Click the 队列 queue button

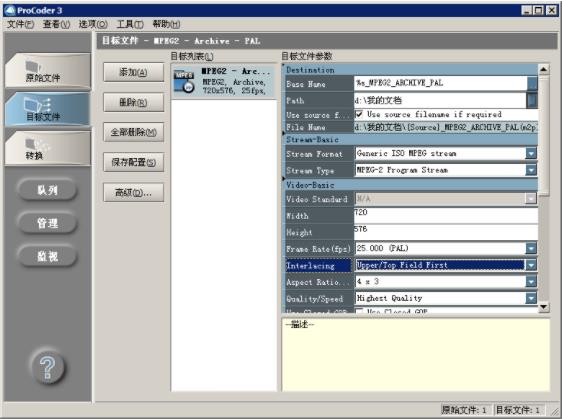47,190
